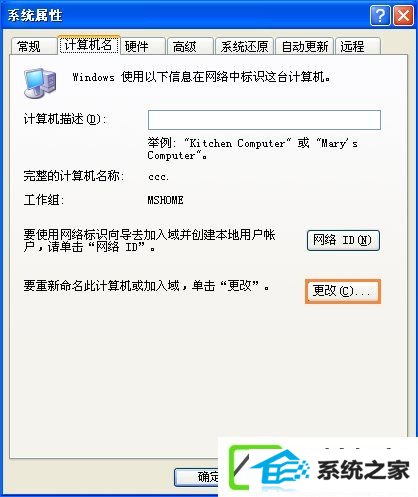Click the 网络 ID(N) button
The height and width of the screenshot is (497, 418).
(343, 240)
